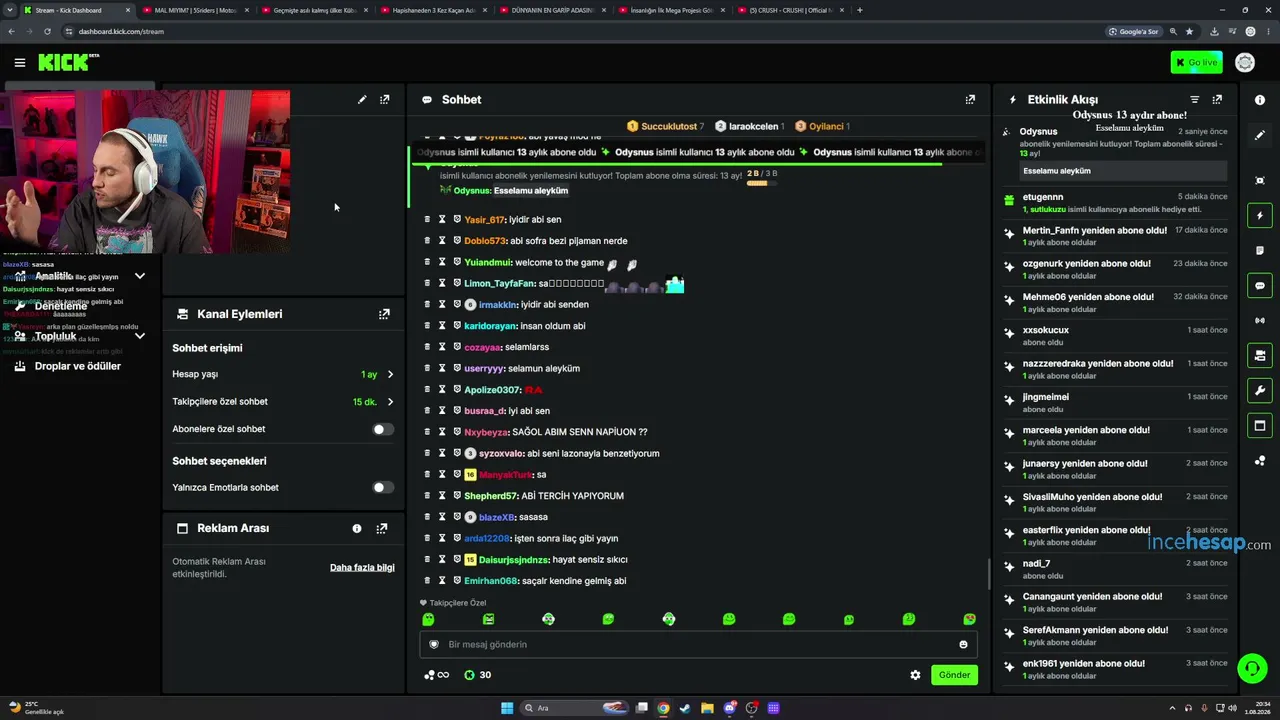The image size is (1280, 720).
Task: Click the info icon next to Reklam Arası
Action: (x=357, y=528)
